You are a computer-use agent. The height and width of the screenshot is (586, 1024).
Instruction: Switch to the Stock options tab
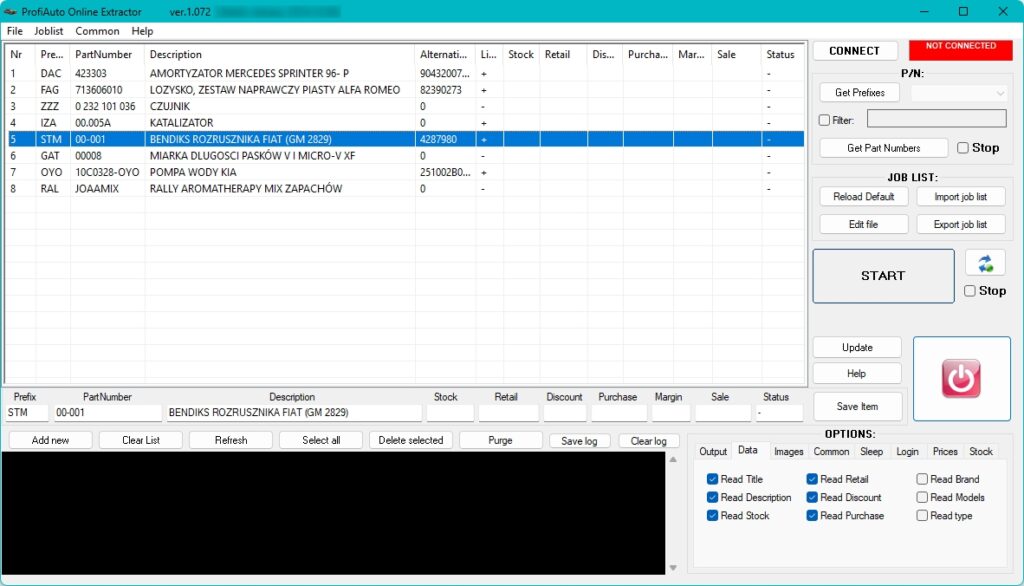pyautogui.click(x=980, y=451)
